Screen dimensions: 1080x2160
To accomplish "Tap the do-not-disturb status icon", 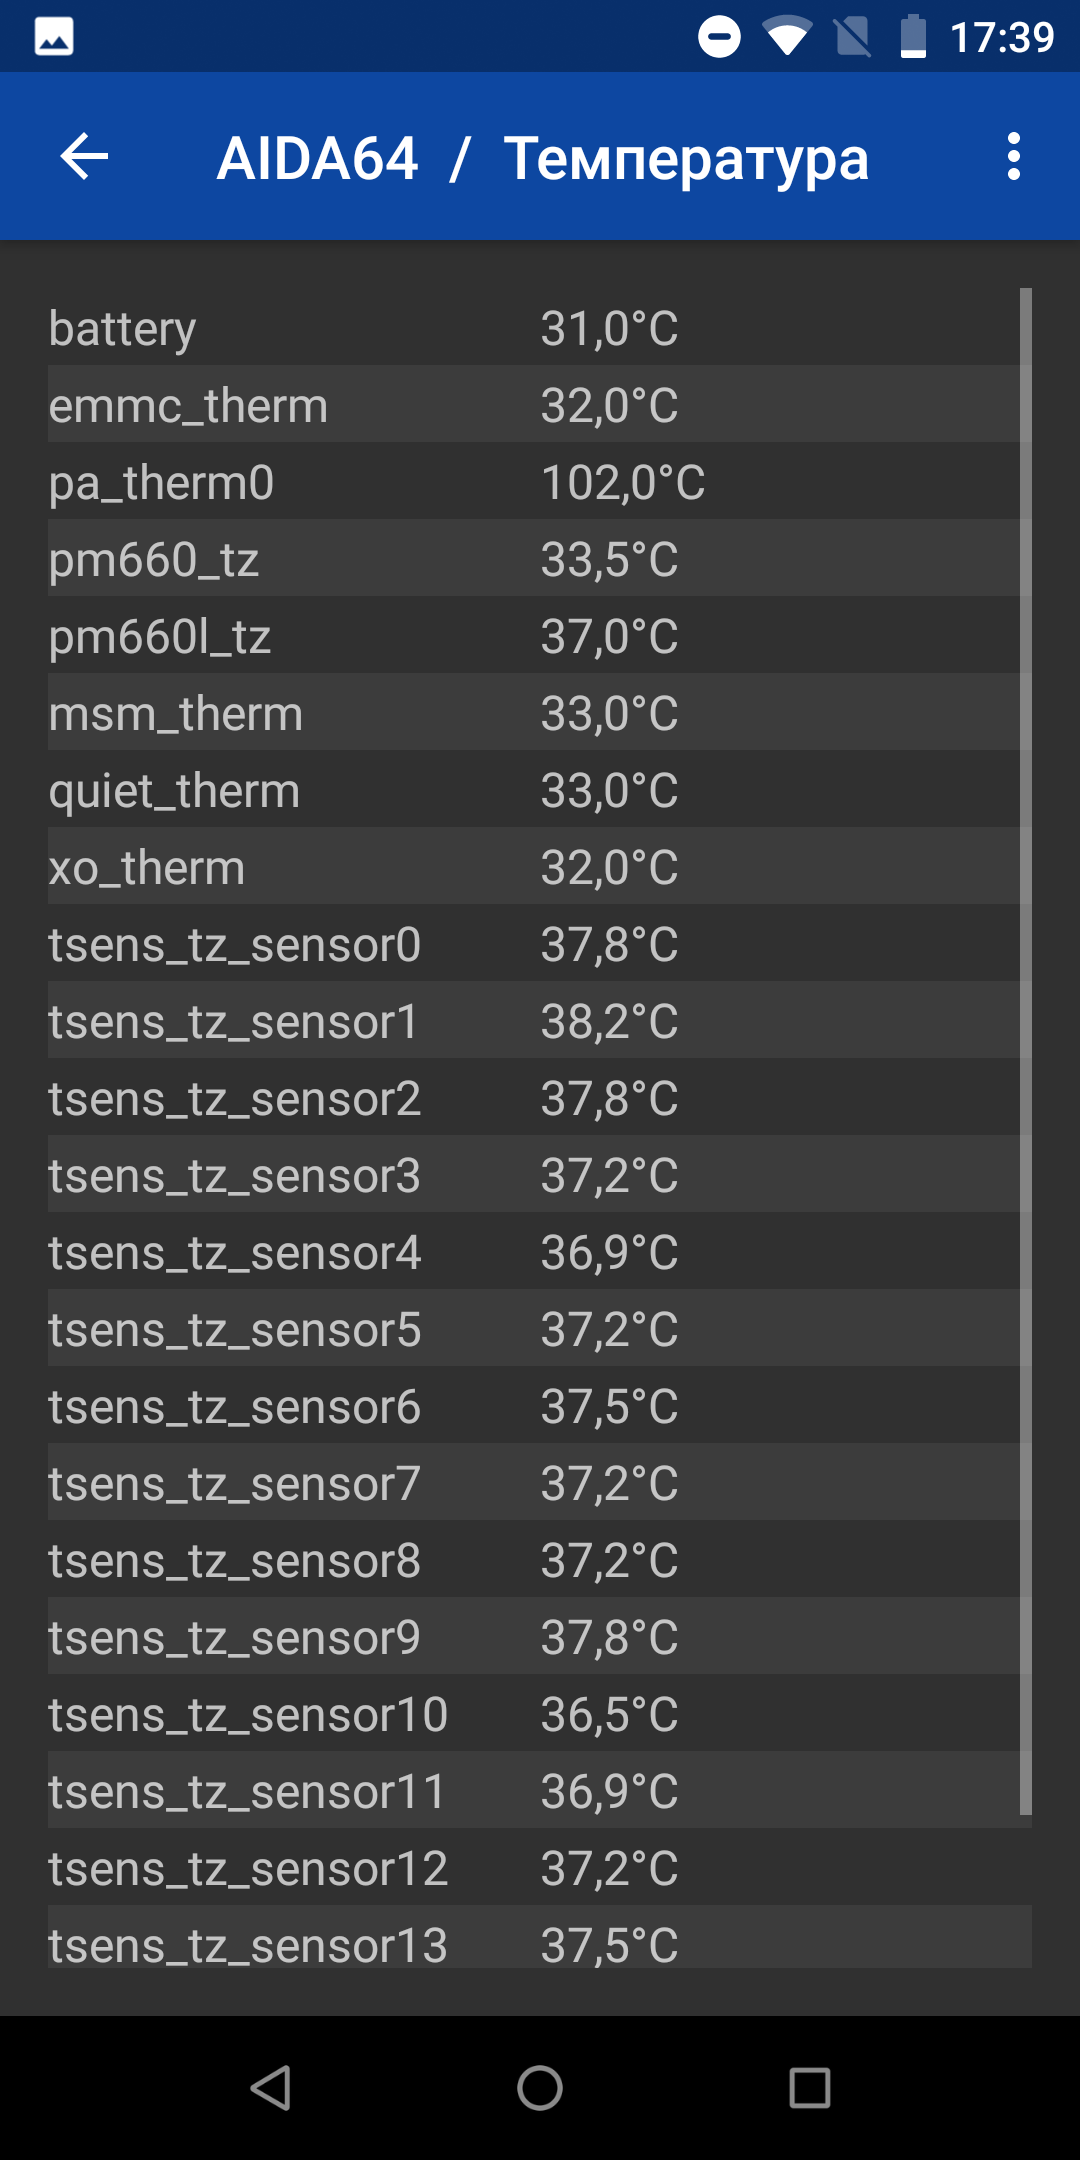I will (719, 37).
